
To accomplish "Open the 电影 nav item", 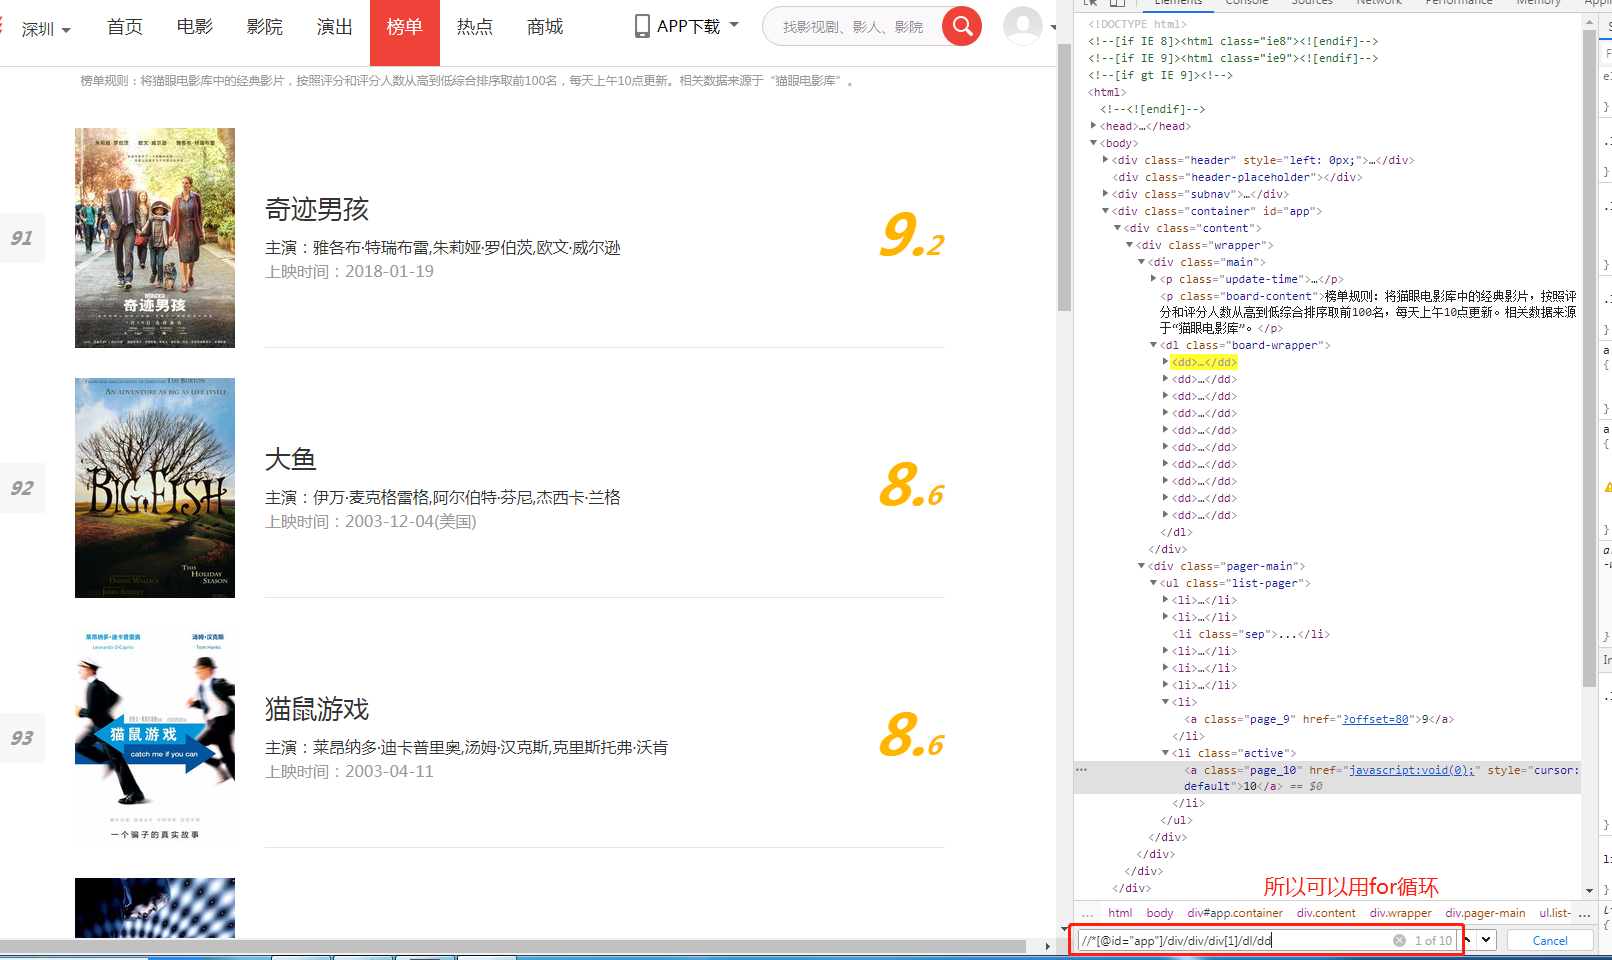I will click(x=195, y=27).
